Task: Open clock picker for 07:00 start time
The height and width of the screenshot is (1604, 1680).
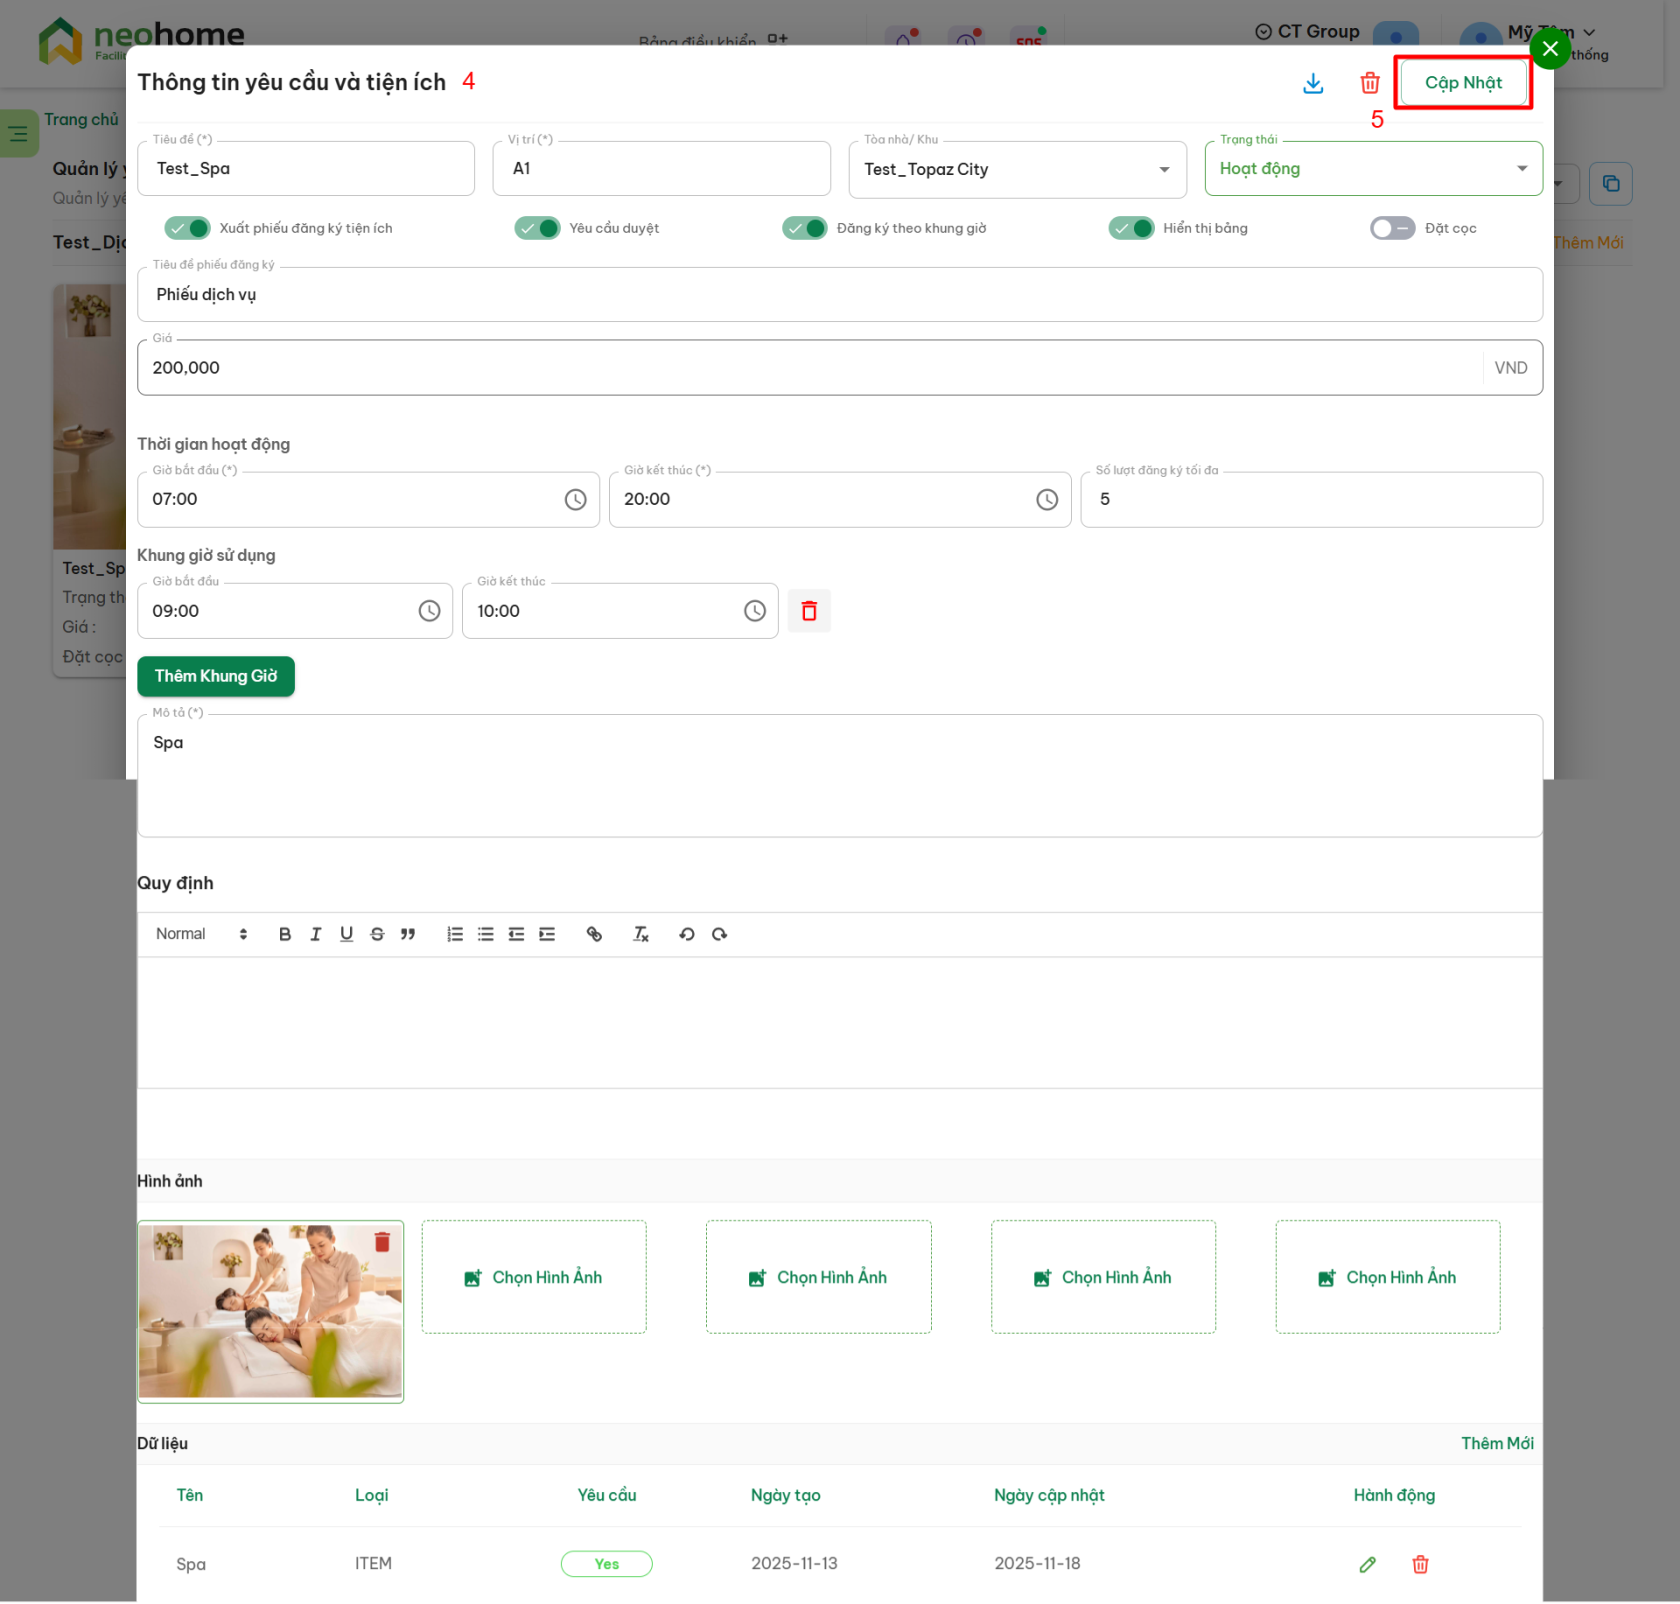Action: coord(575,500)
